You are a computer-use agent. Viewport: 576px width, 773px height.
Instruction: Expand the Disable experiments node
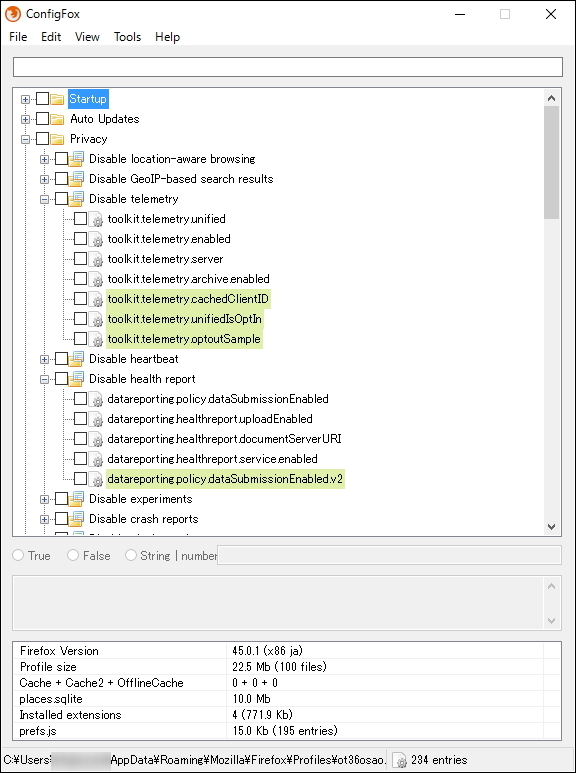coord(44,499)
